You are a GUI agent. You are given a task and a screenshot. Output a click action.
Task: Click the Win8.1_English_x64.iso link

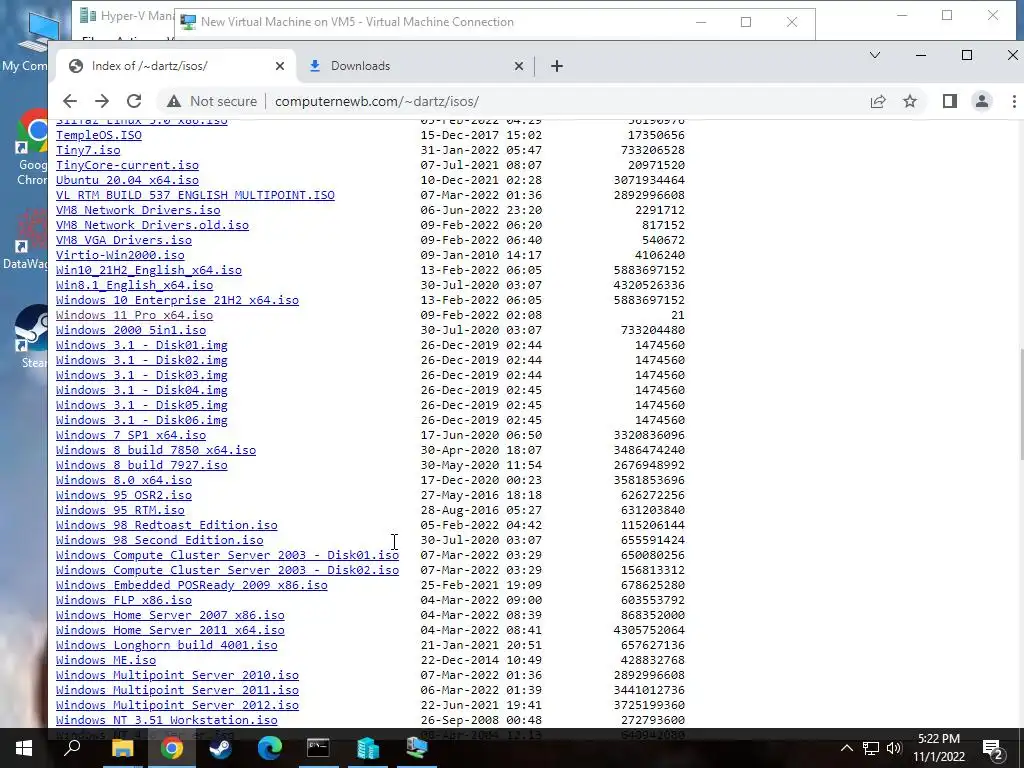pyautogui.click(x=135, y=285)
